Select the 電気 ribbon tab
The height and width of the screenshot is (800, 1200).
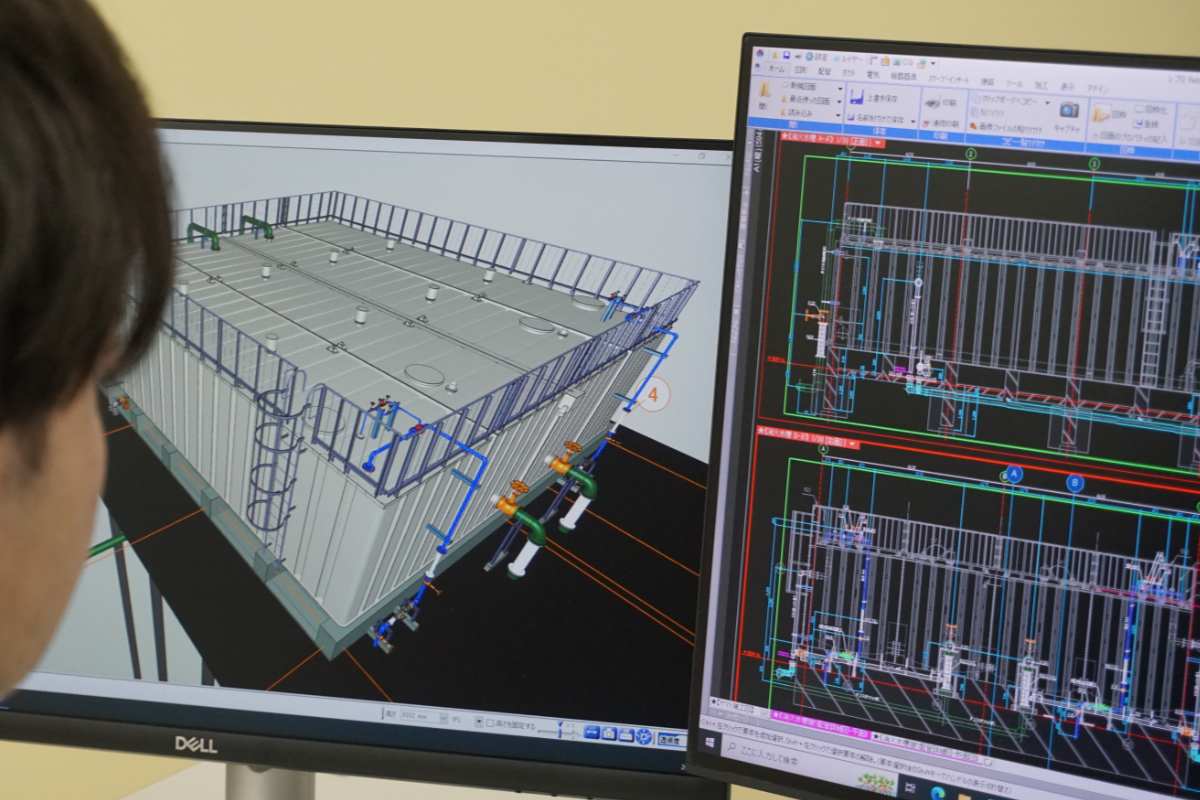(x=873, y=74)
